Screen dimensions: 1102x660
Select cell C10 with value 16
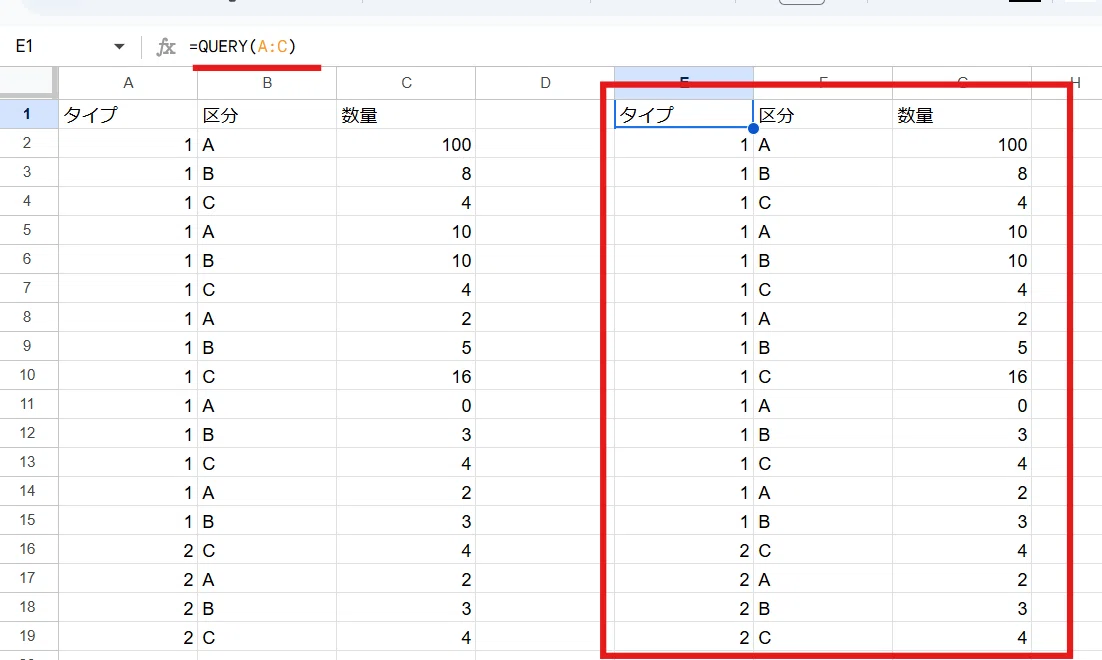[x=406, y=375]
